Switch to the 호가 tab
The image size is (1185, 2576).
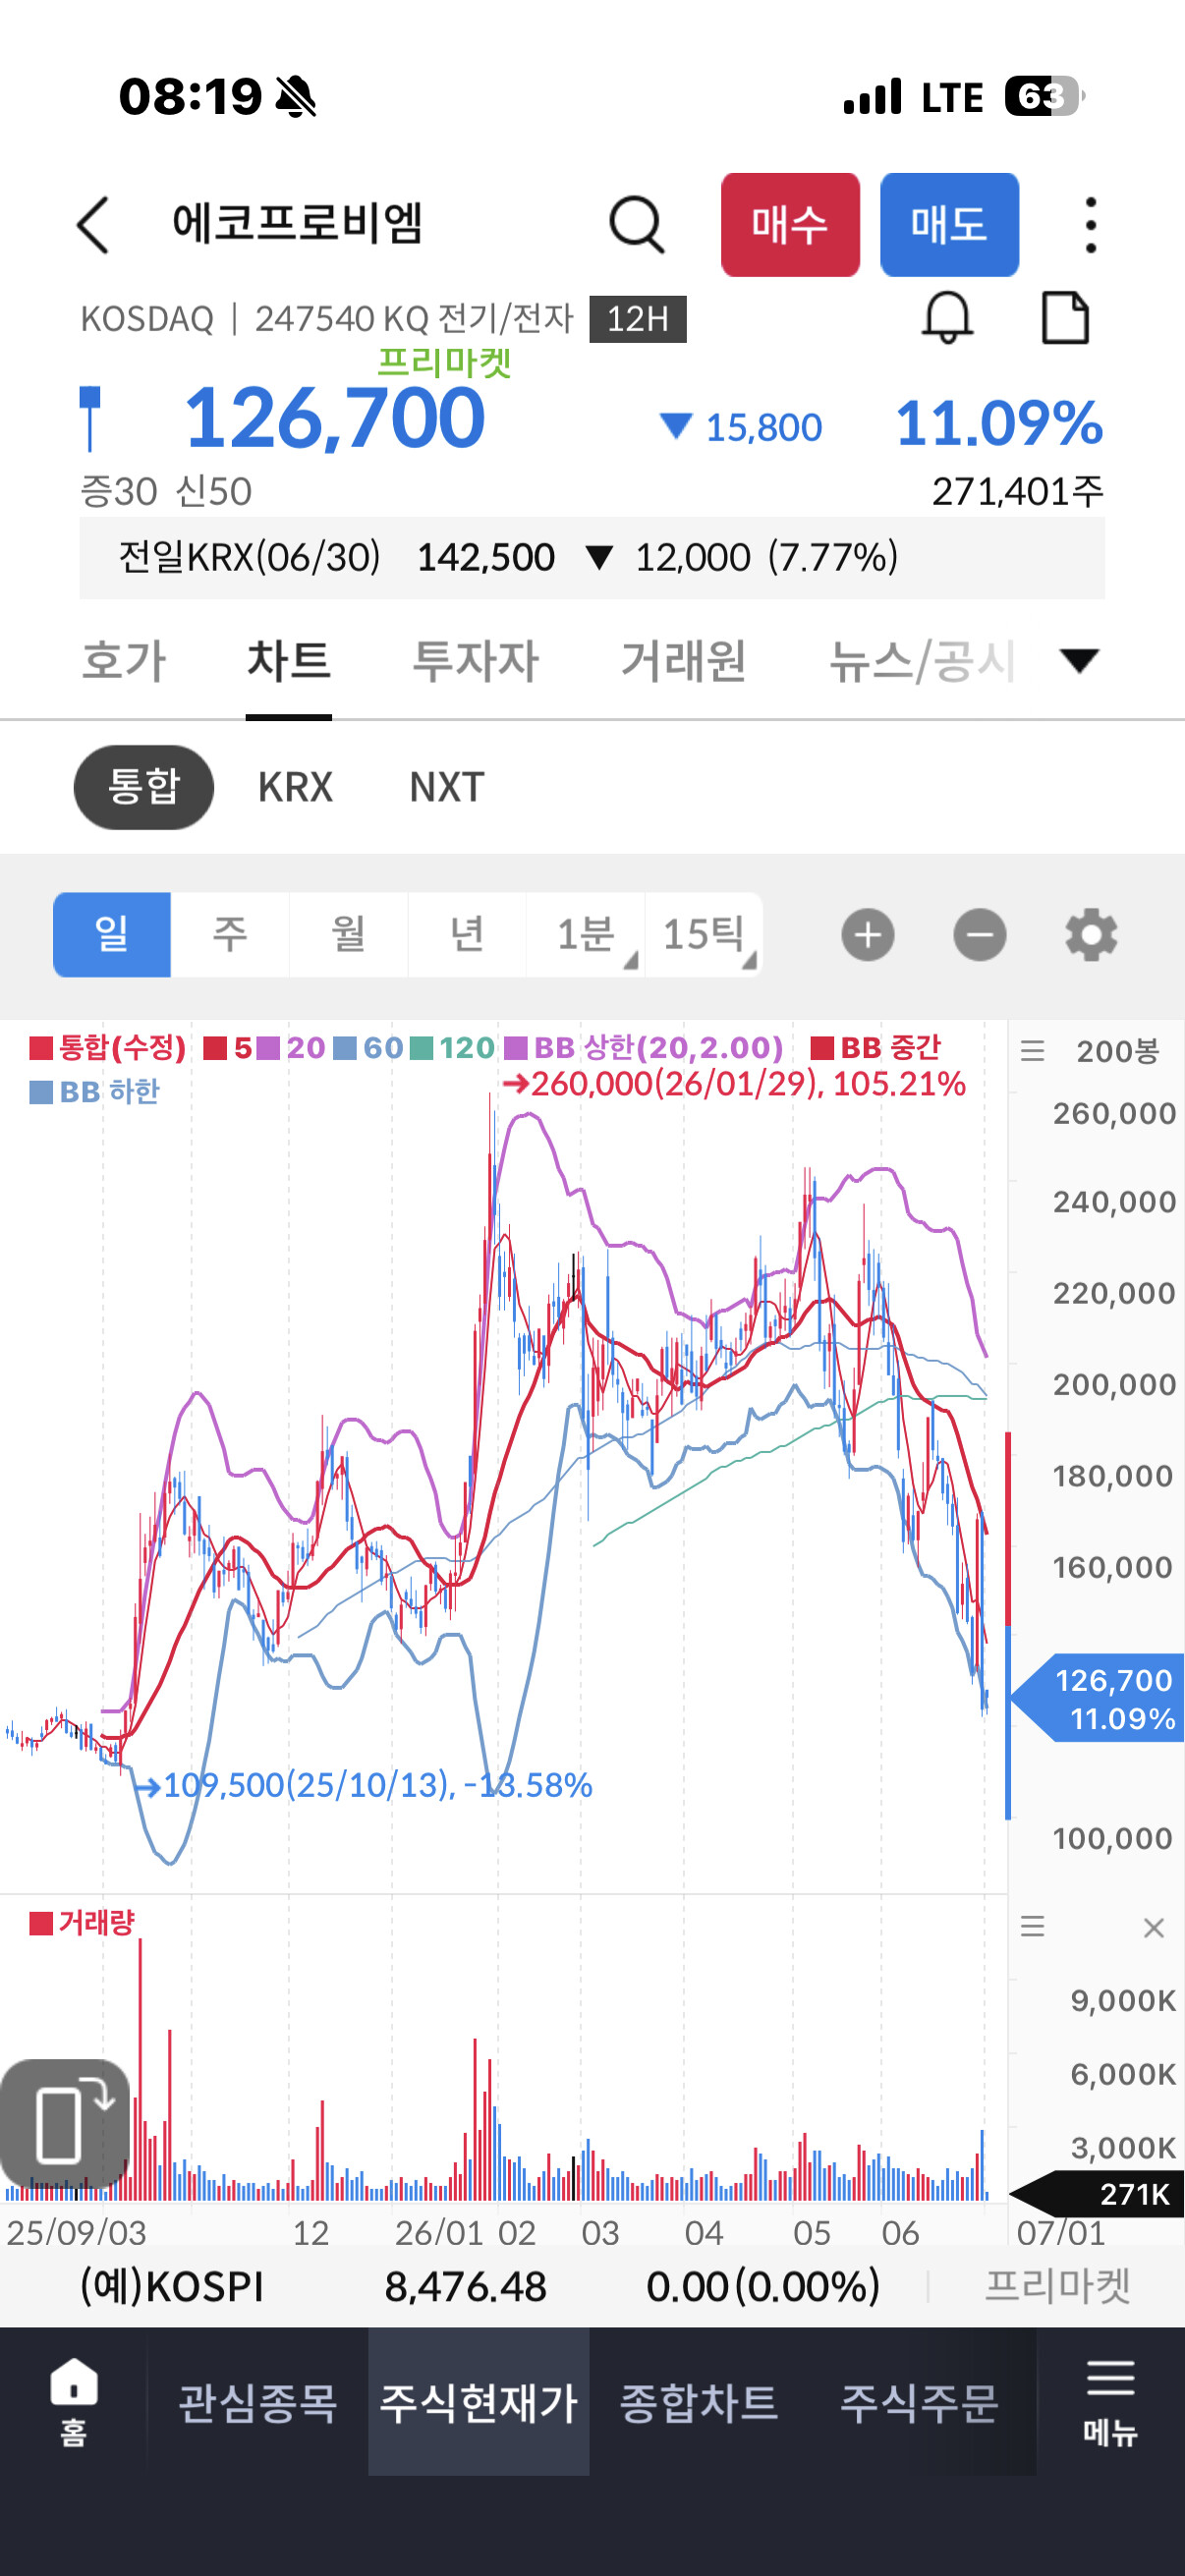pyautogui.click(x=124, y=661)
